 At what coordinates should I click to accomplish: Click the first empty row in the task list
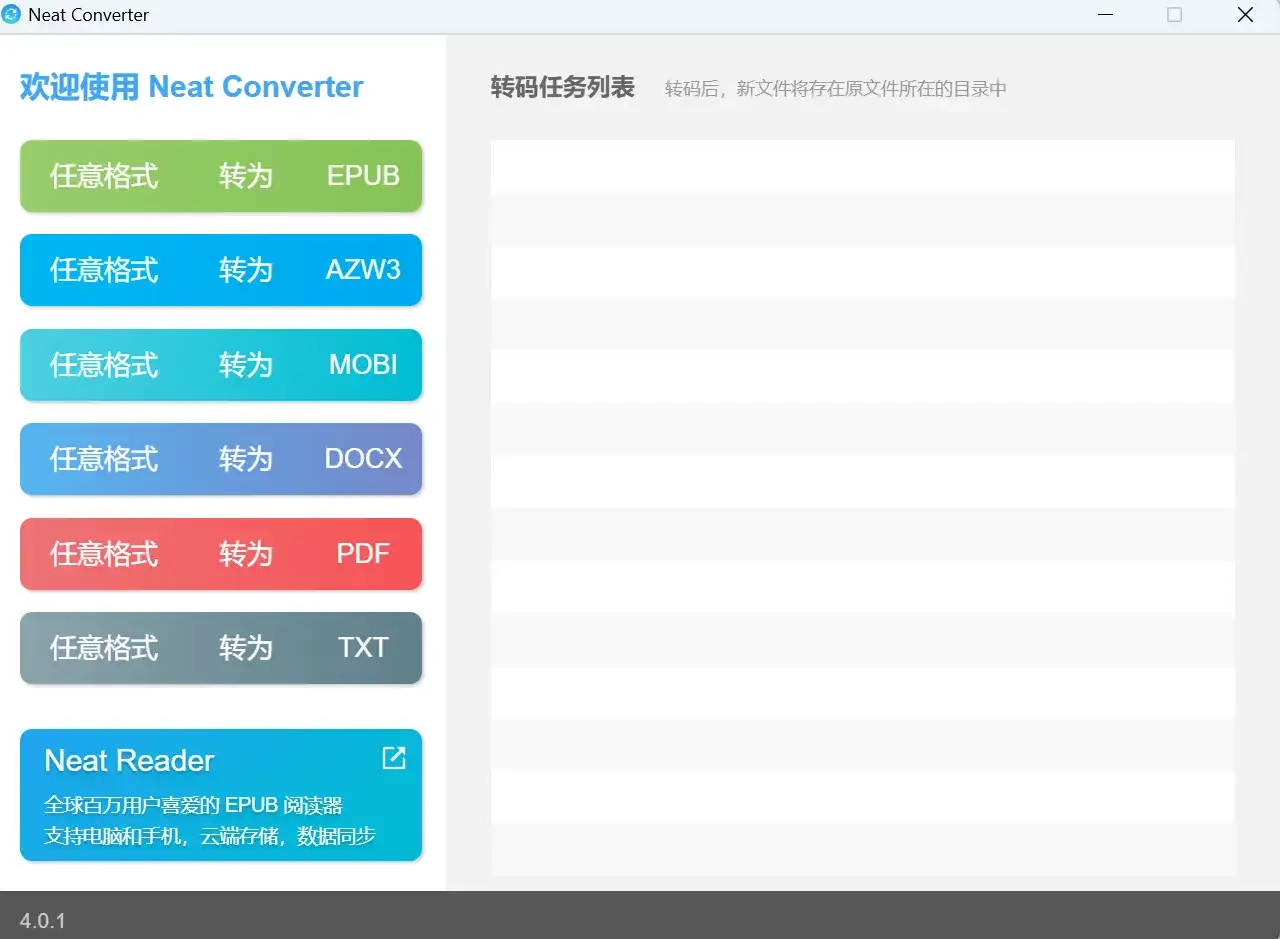(862, 166)
